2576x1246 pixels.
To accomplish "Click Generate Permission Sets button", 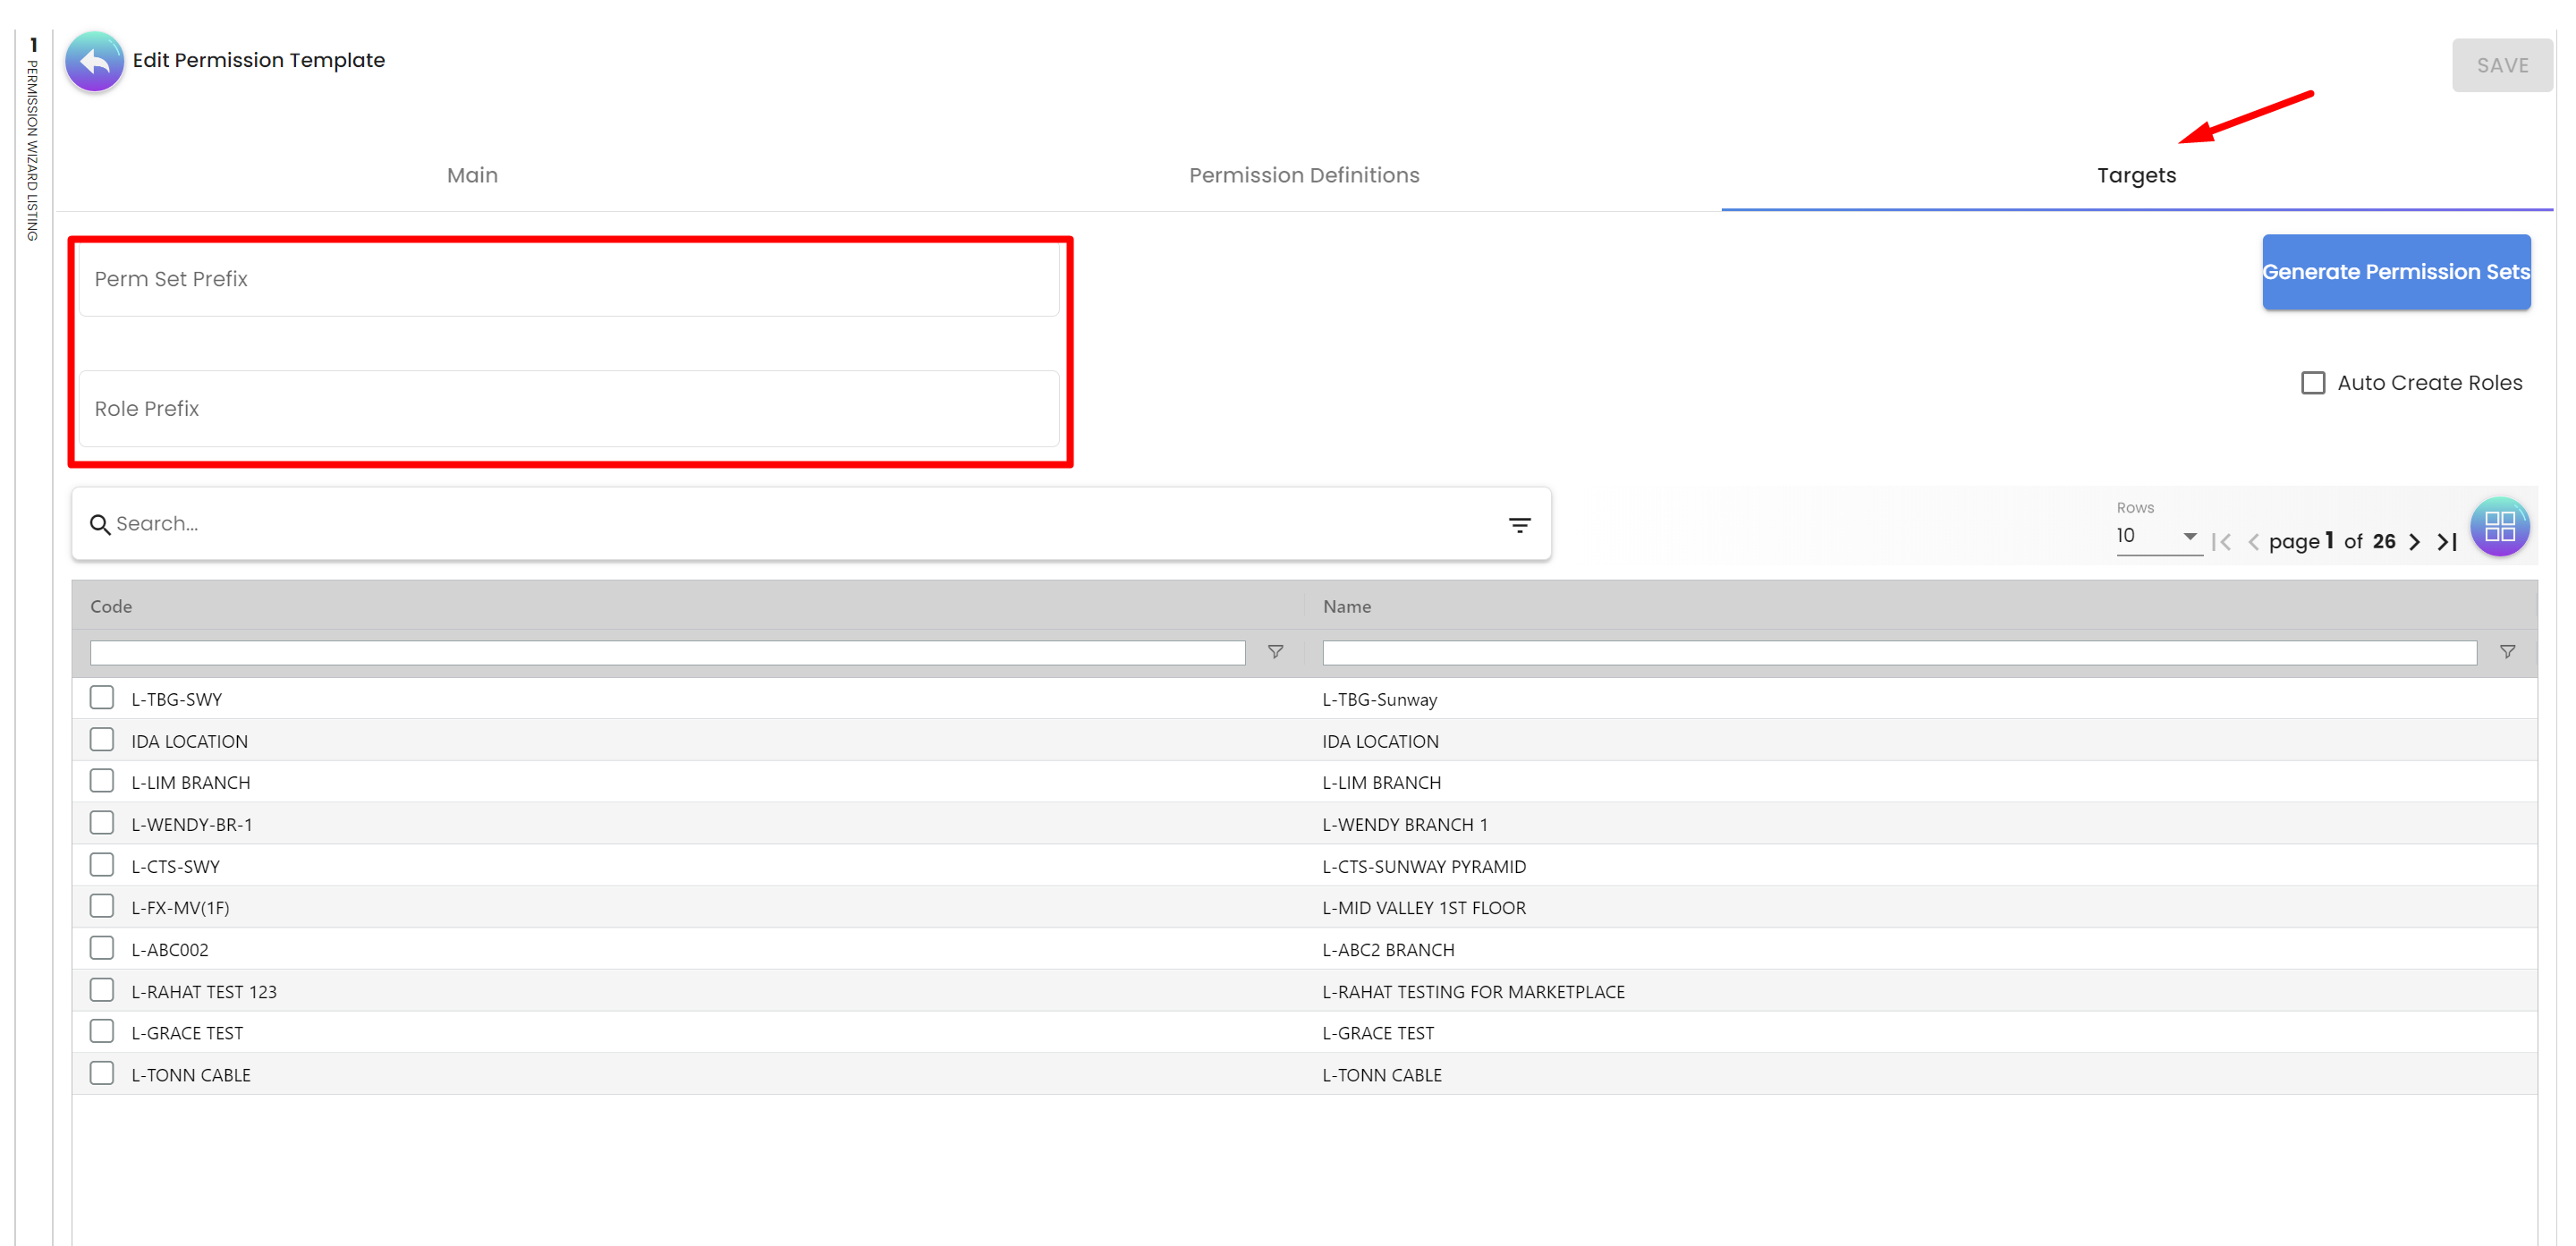I will tap(2395, 272).
